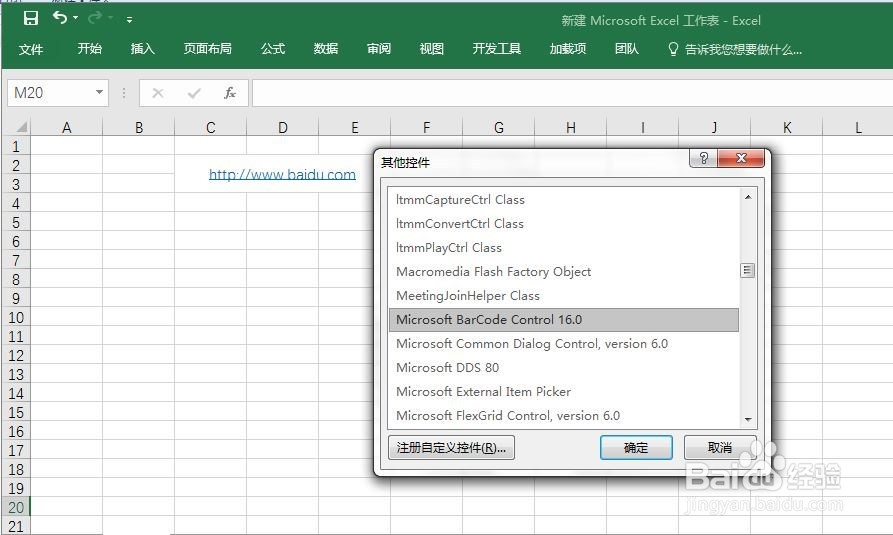
Task: Open the 视图 tab
Action: 432,49
